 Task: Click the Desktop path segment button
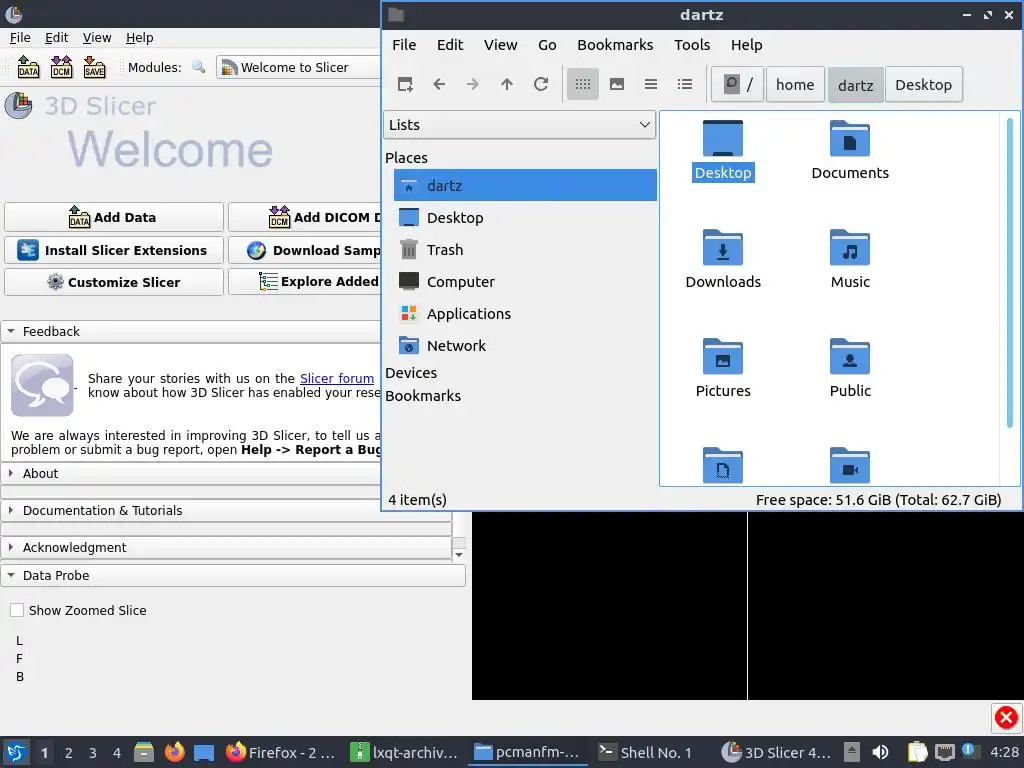tap(923, 84)
